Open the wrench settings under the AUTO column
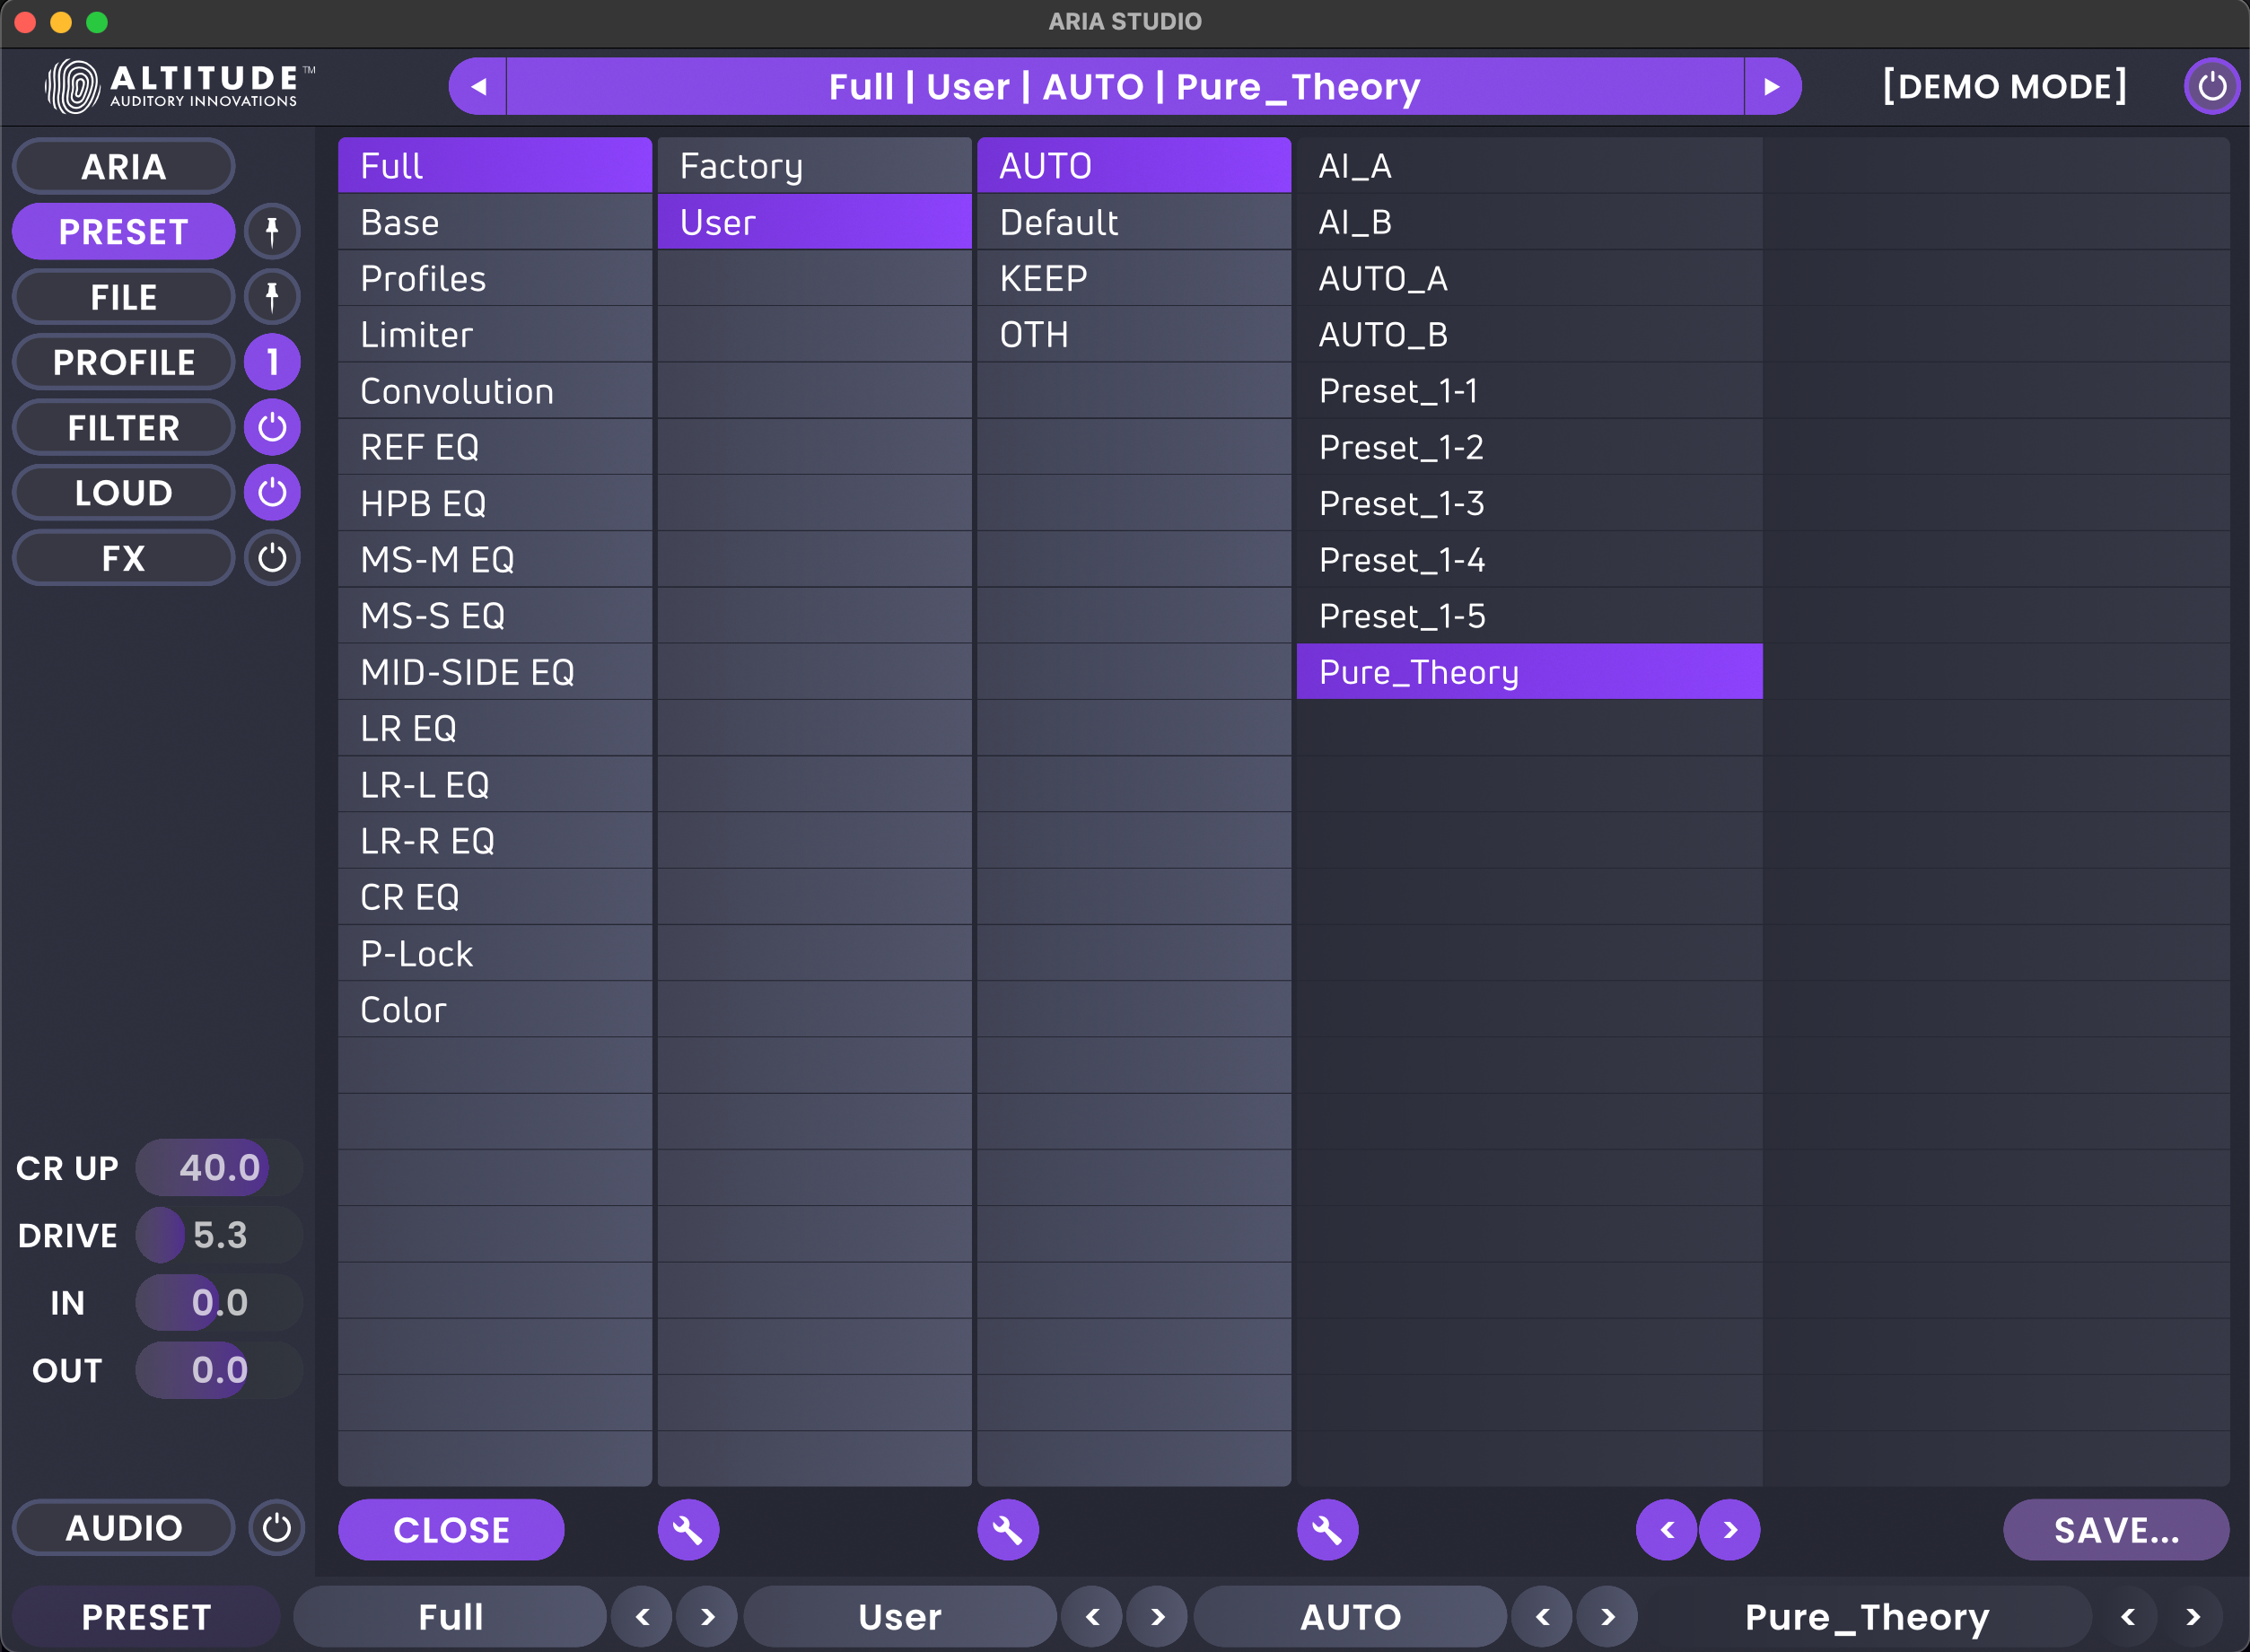Viewport: 2250px width, 1652px height. point(1328,1529)
